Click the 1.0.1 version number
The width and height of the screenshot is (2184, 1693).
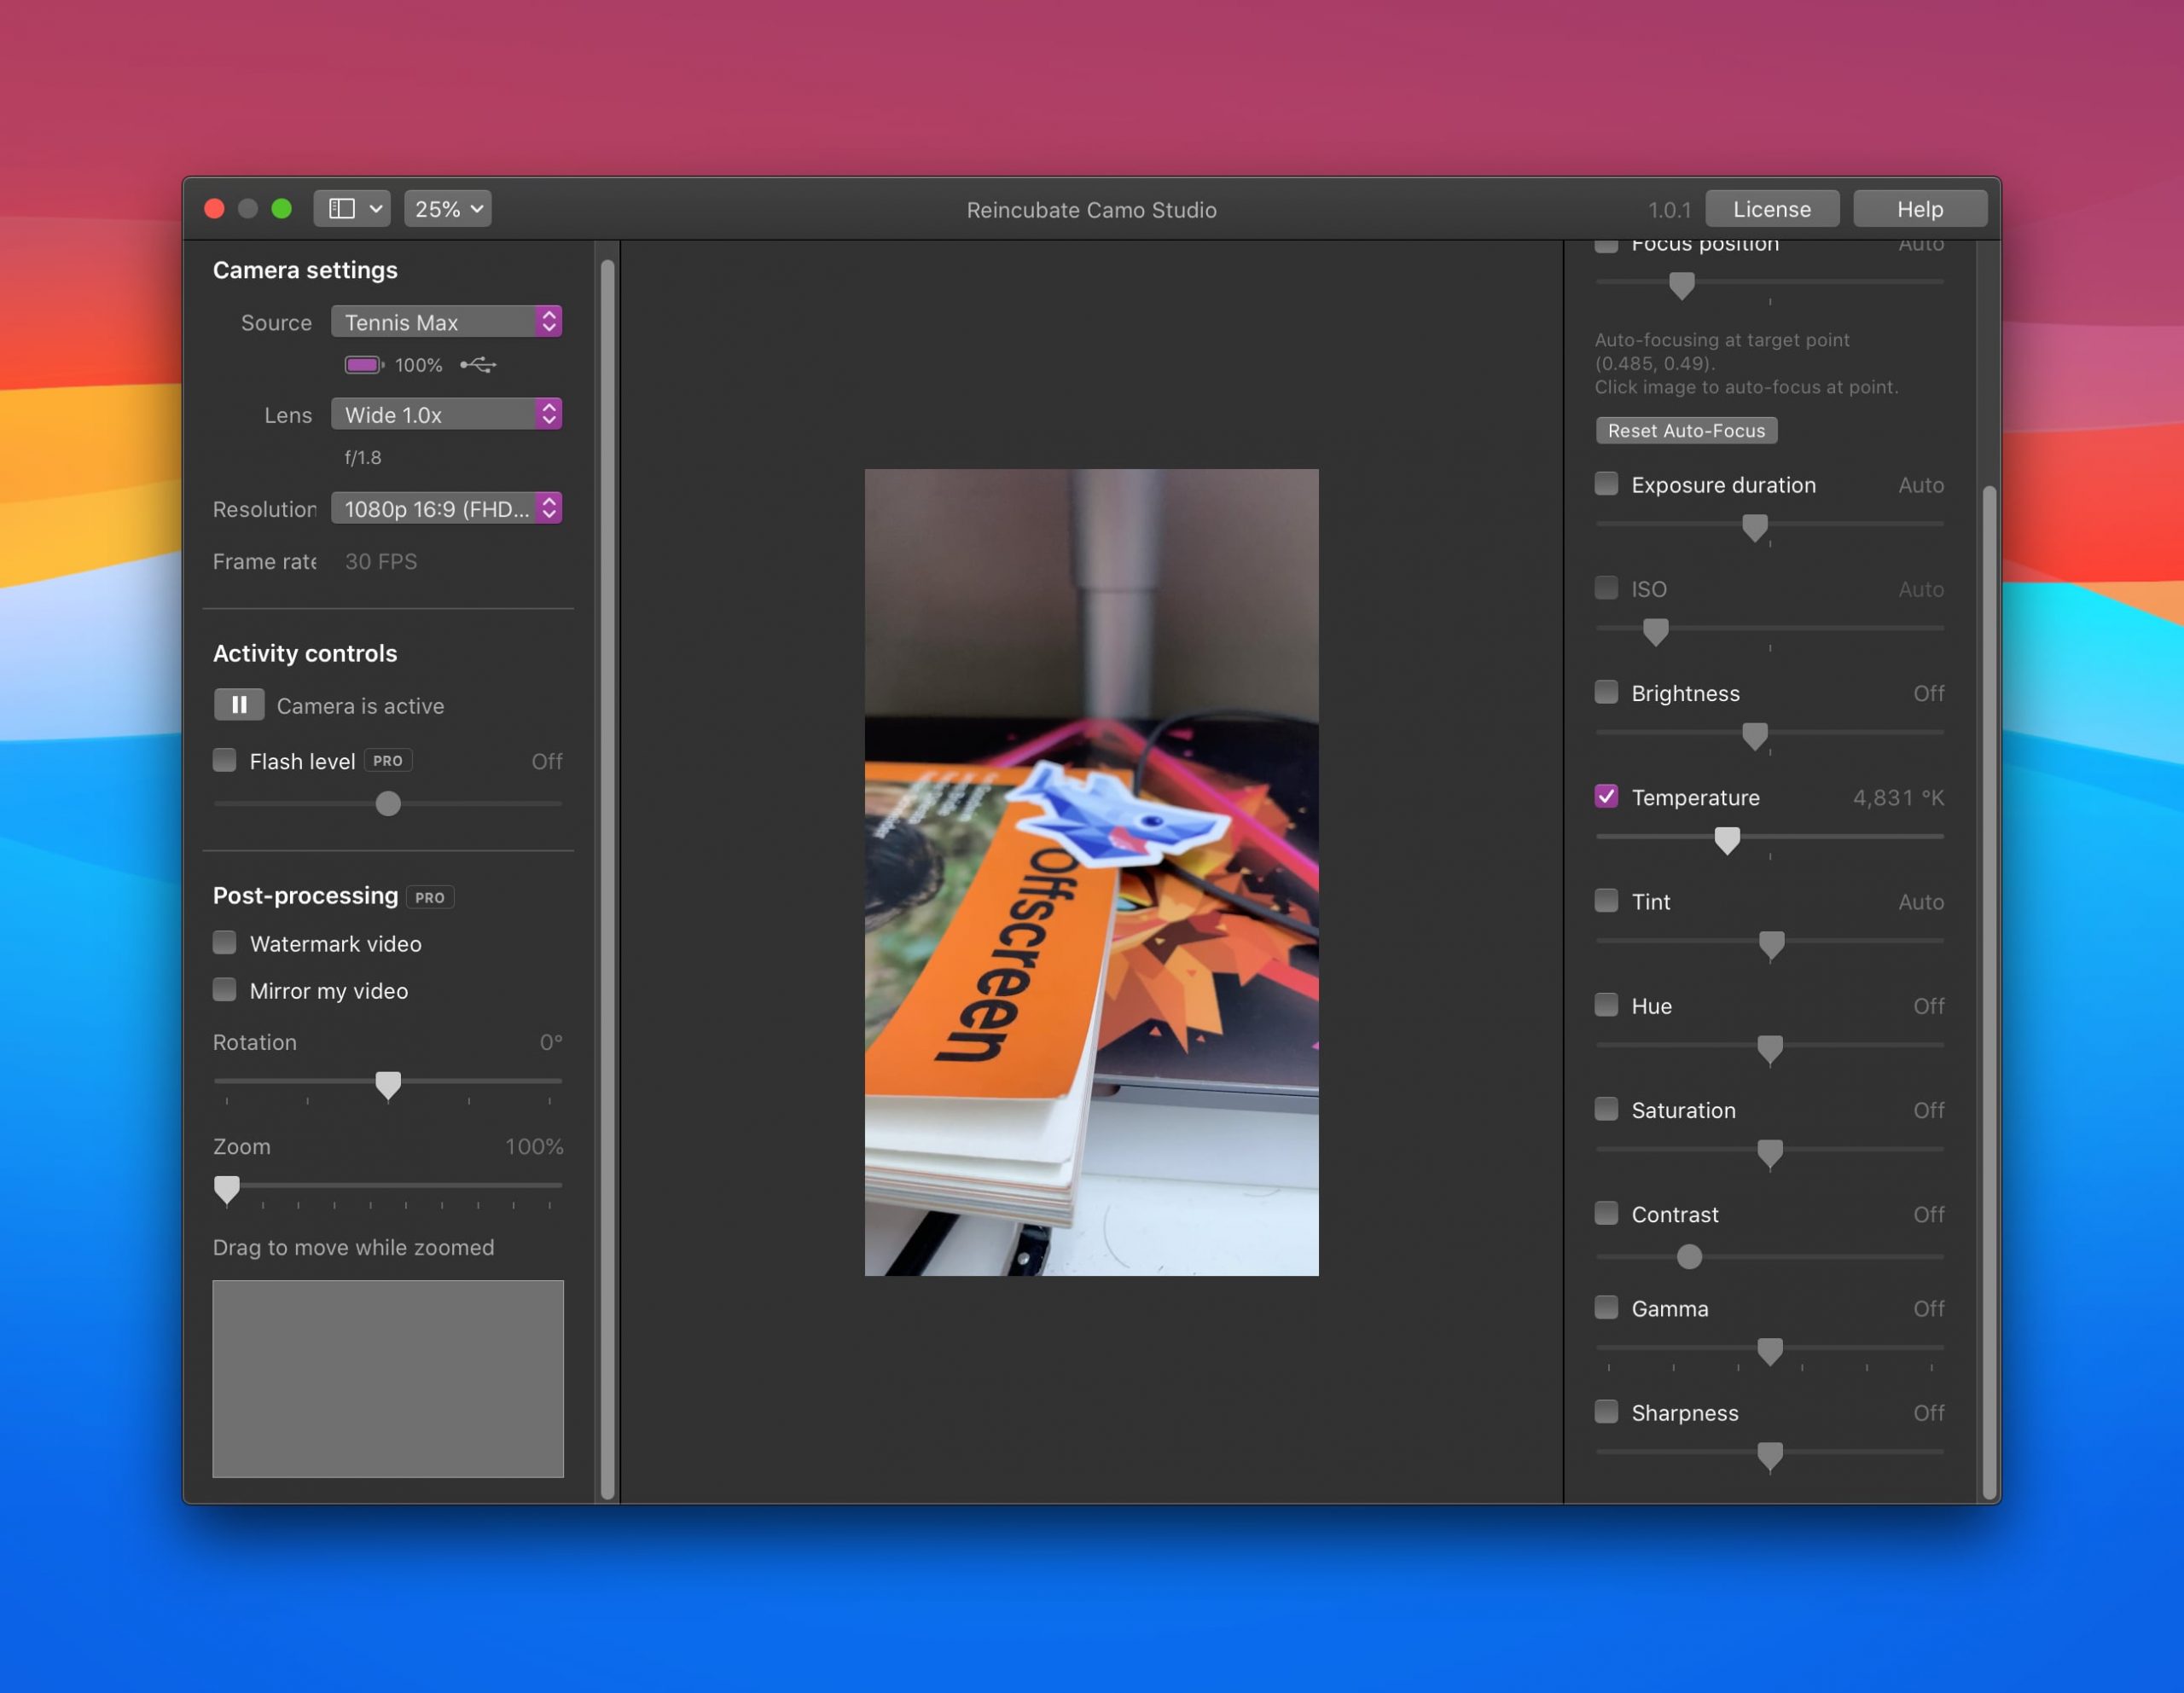point(1669,210)
